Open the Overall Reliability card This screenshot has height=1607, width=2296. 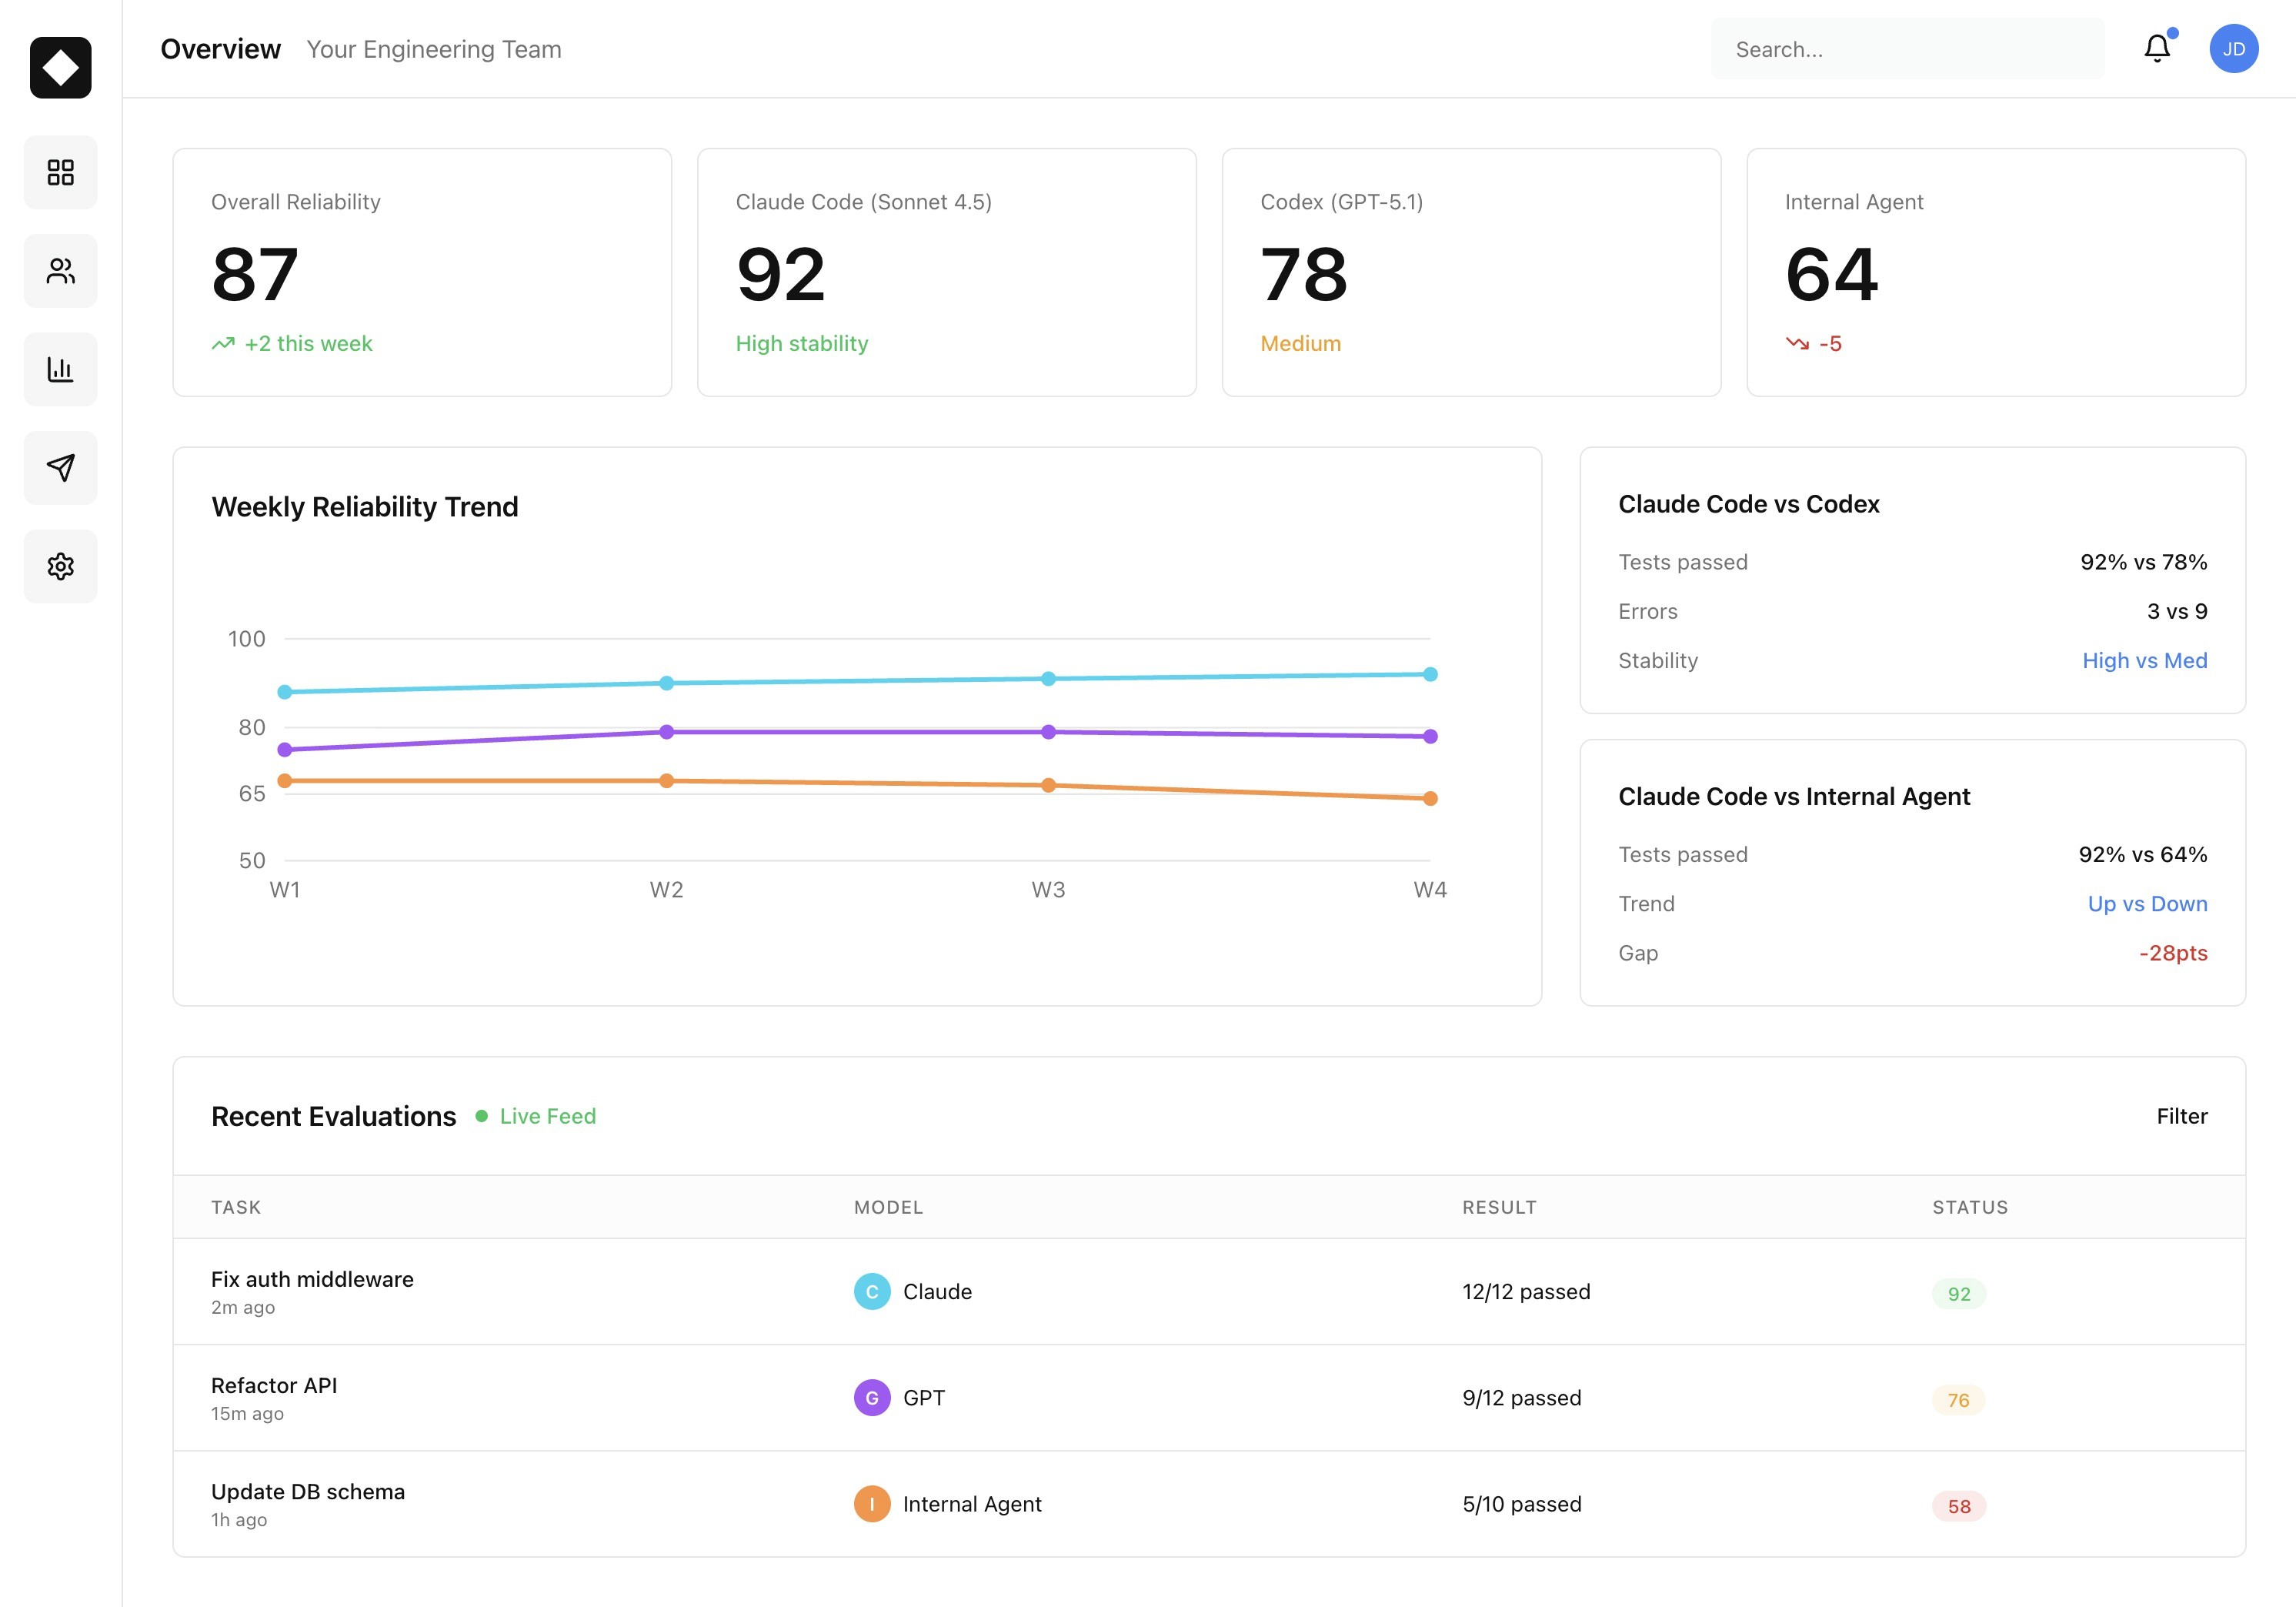(422, 272)
